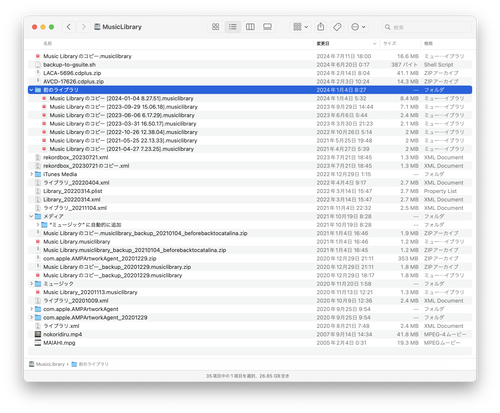Select the [2024-01-04 8.27.51].musiclibrary file name
The width and height of the screenshot is (500, 413).
coord(122,98)
